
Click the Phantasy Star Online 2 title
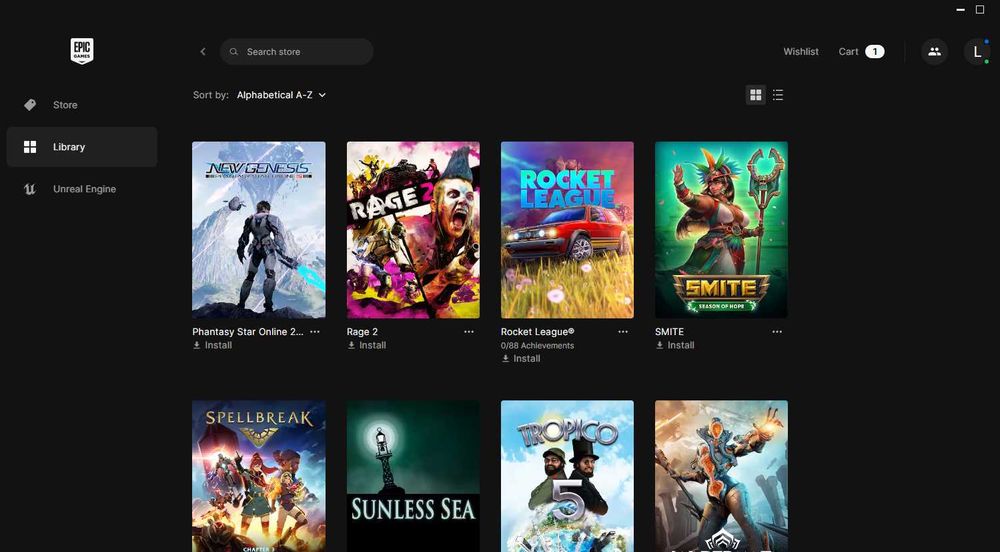tap(247, 331)
